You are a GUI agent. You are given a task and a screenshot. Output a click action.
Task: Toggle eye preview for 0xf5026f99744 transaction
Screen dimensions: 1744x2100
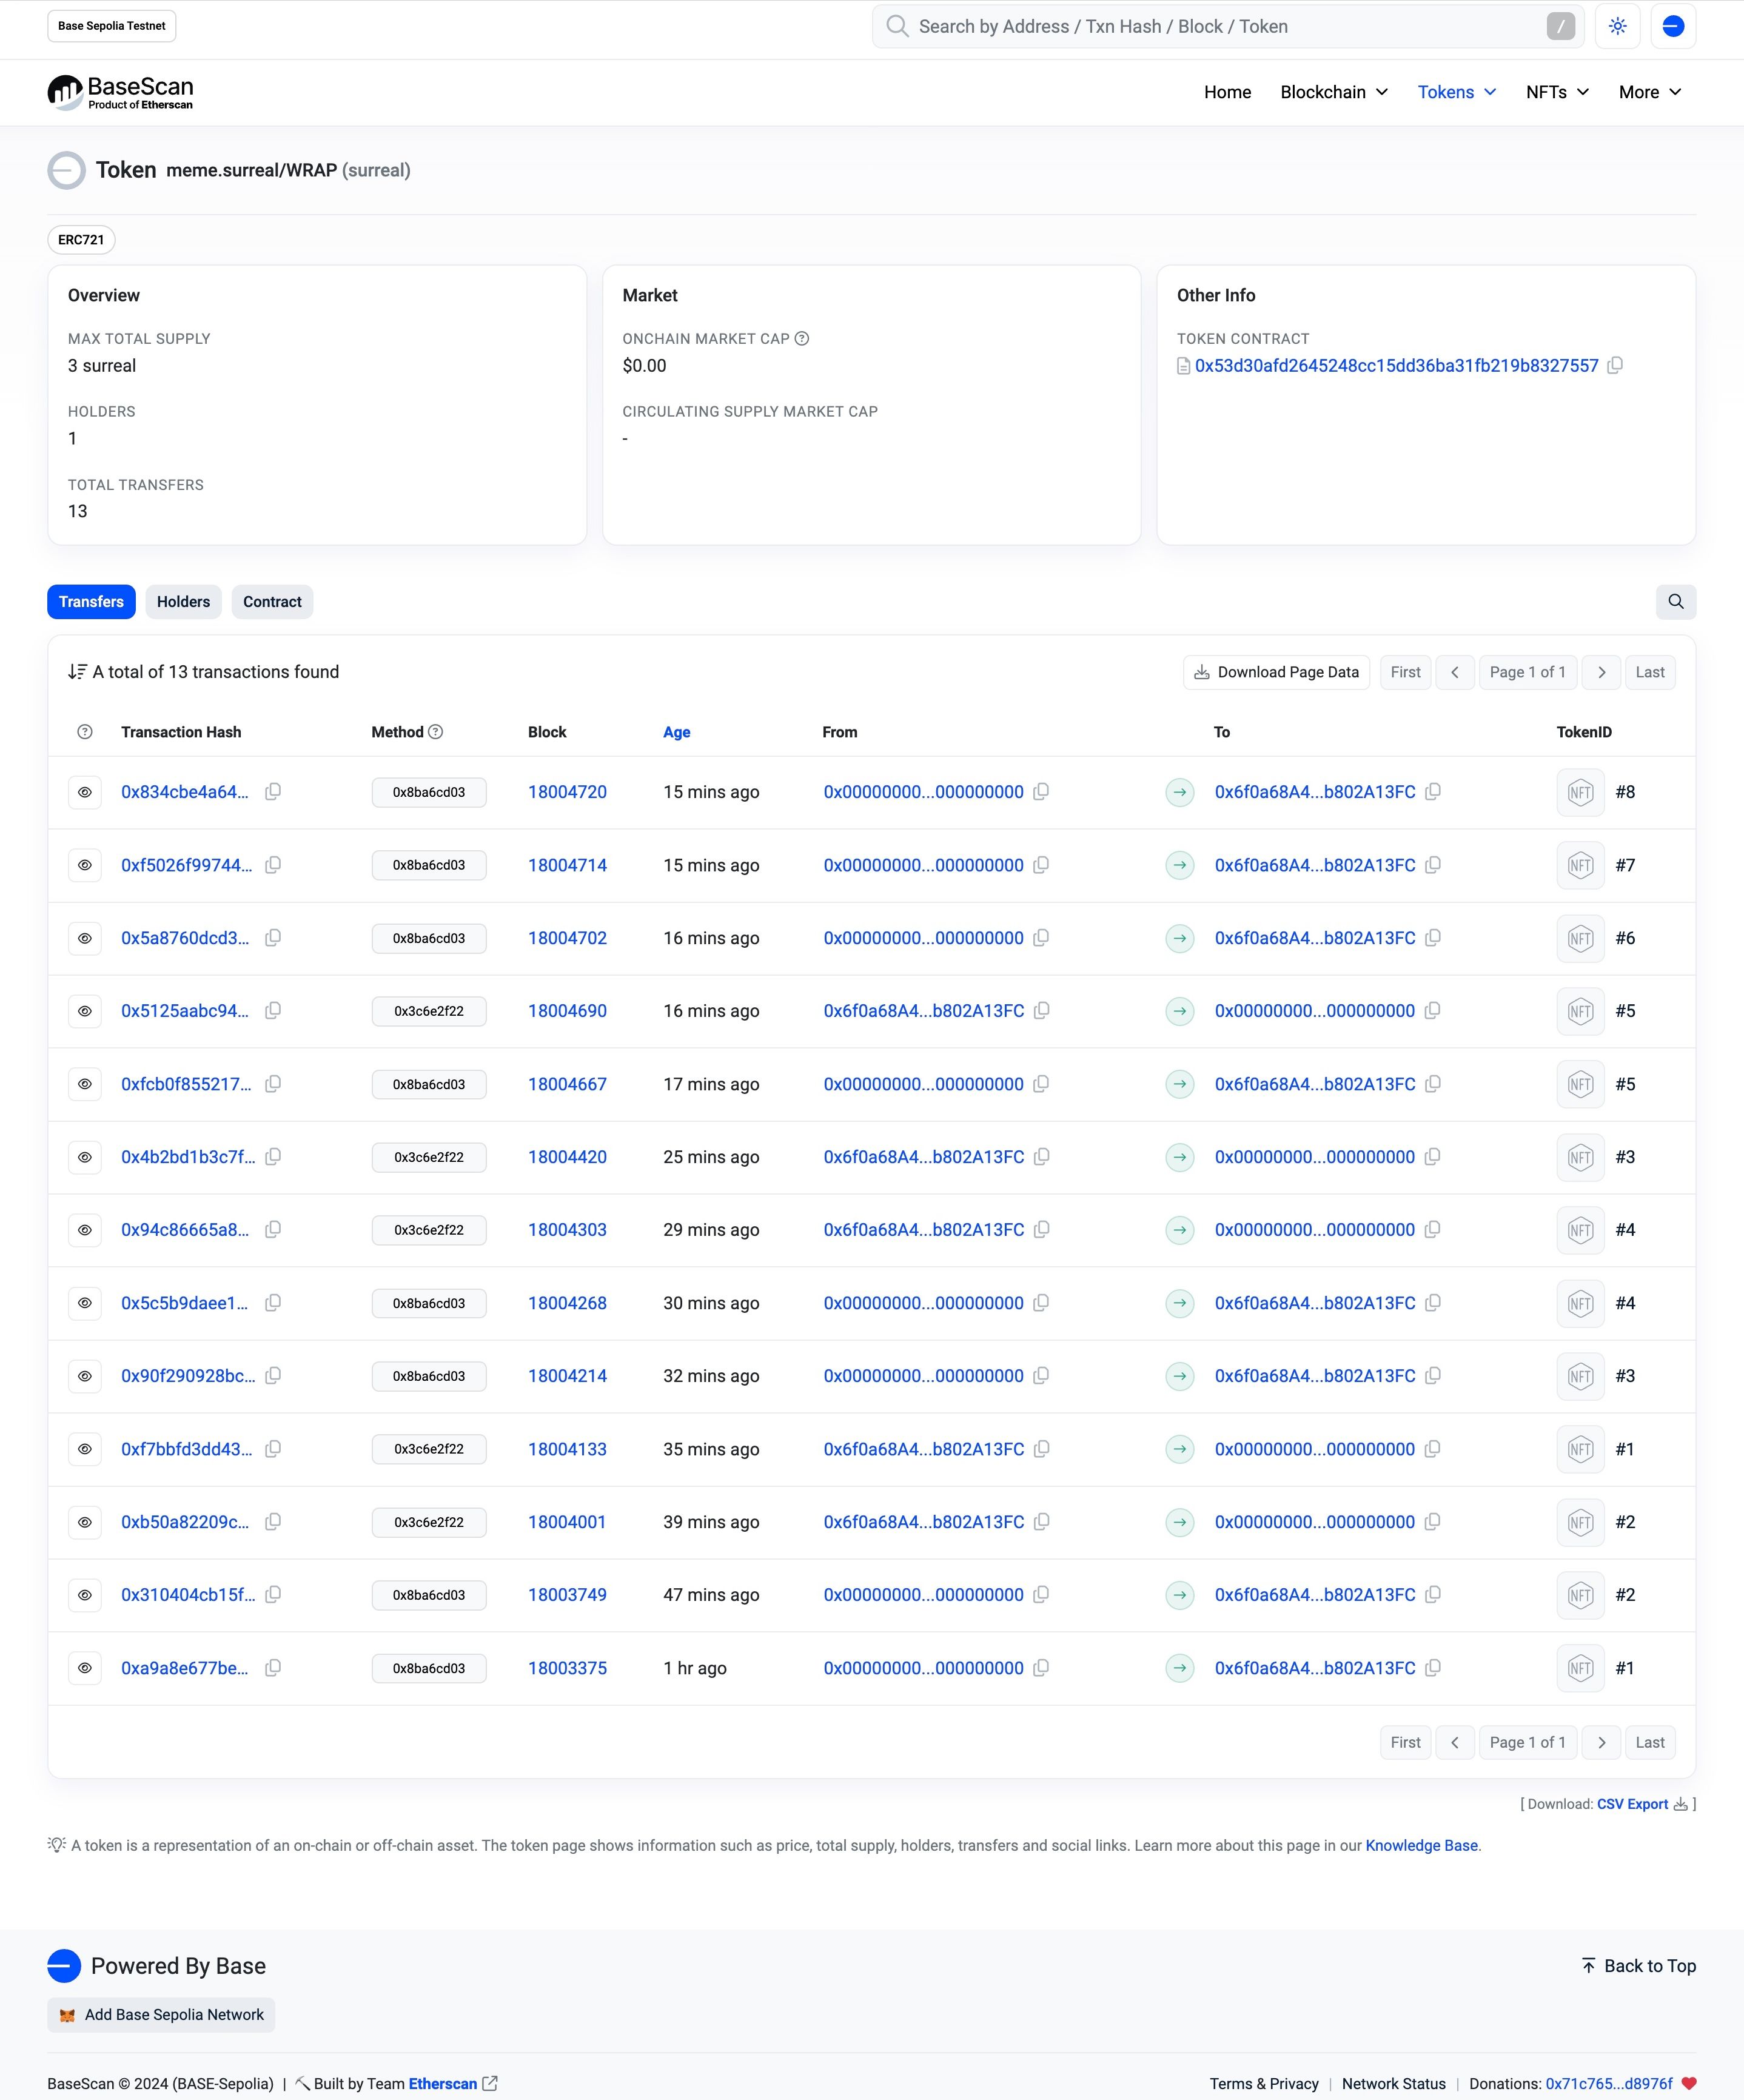click(85, 865)
